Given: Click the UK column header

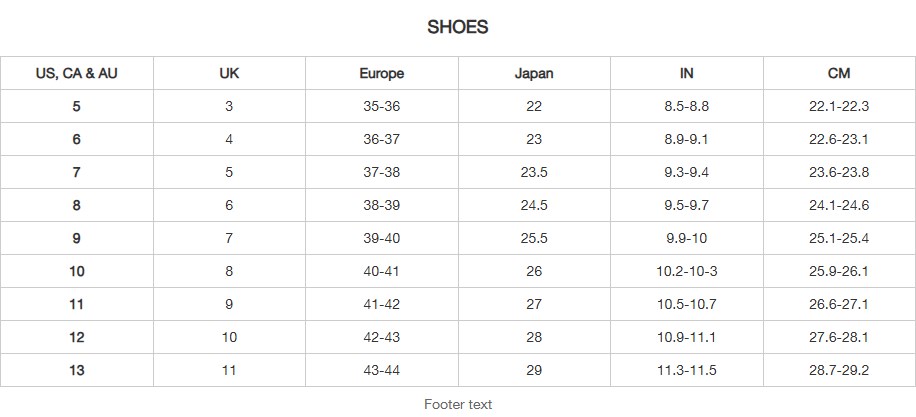Looking at the screenshot, I should [x=229, y=73].
